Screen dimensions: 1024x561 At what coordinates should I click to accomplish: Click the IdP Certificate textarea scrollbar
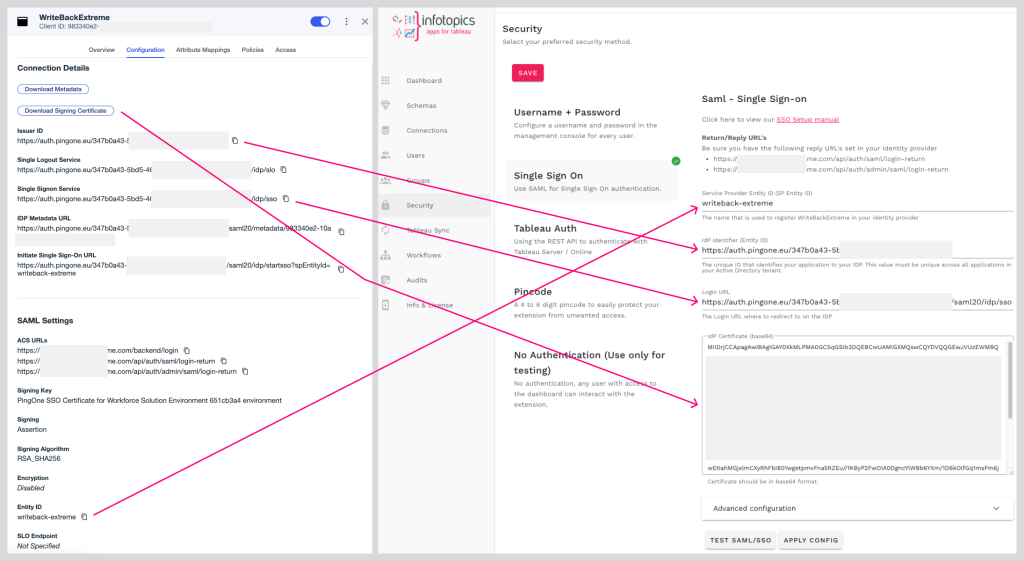(1010, 400)
